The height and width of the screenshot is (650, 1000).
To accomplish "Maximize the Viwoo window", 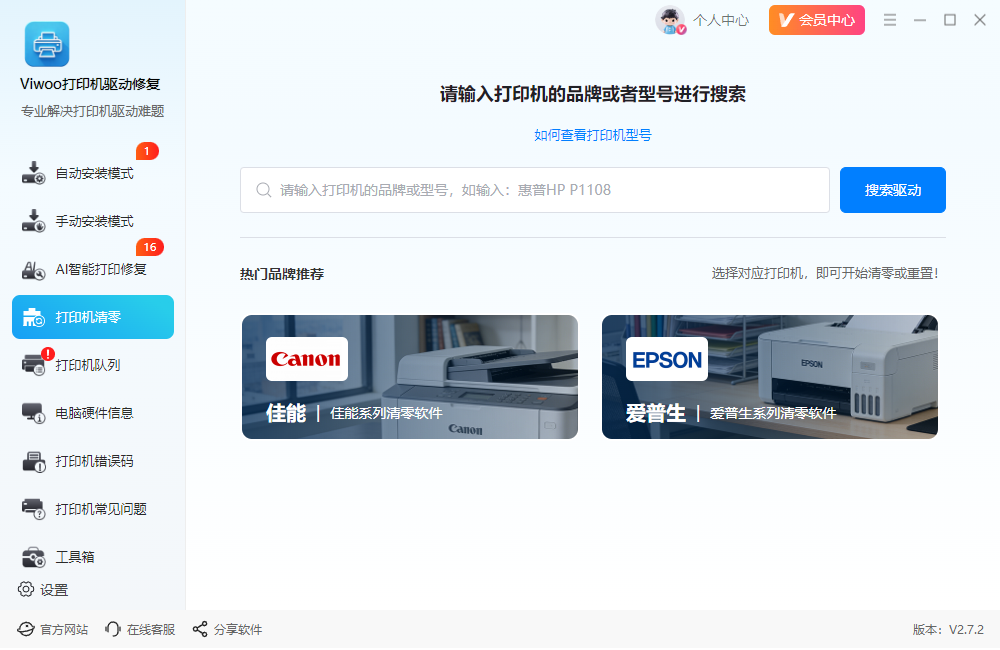I will coord(950,20).
